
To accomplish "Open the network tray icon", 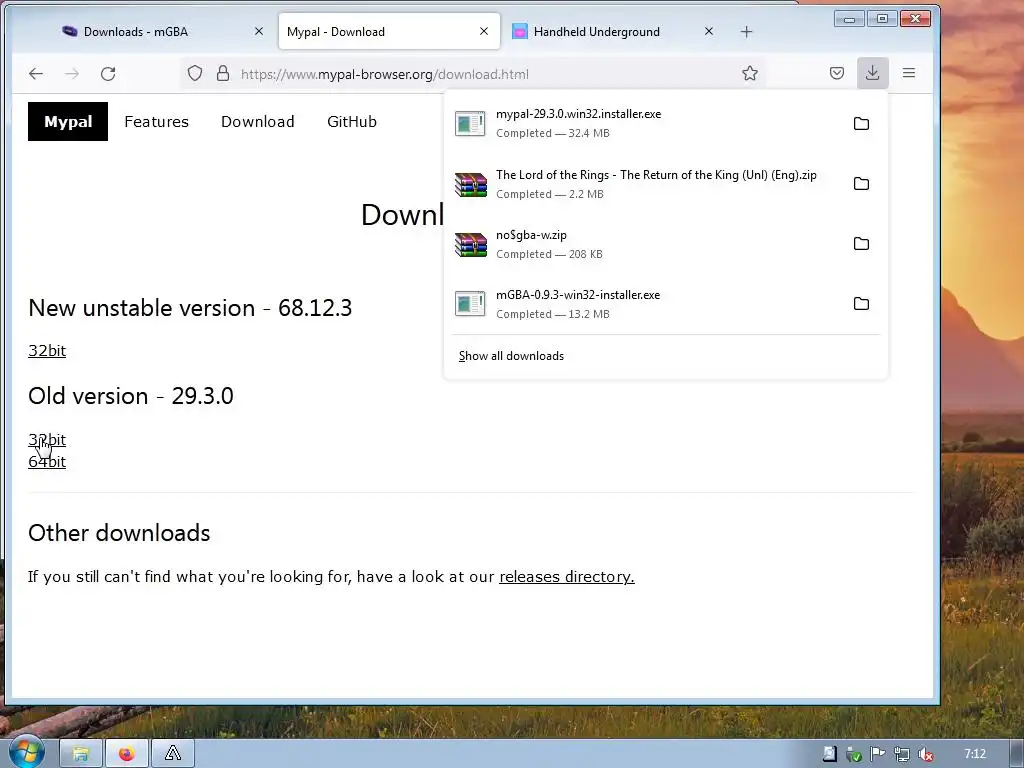I will (x=902, y=754).
